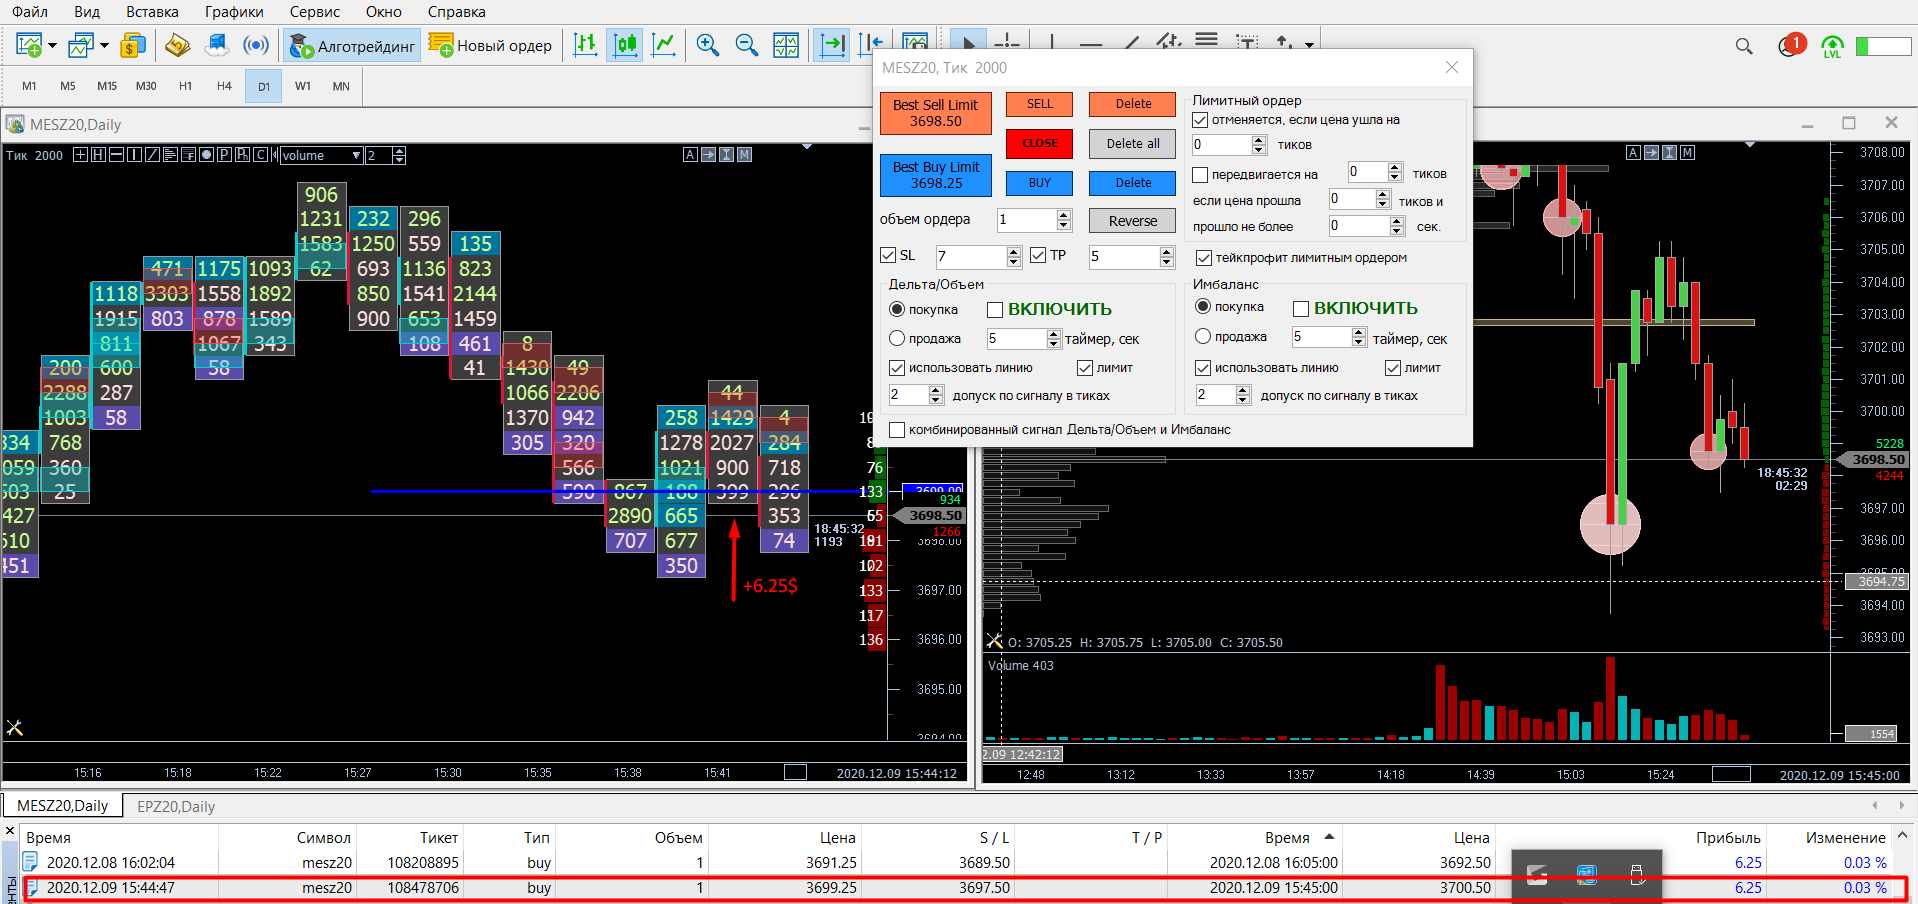Open the chart profiles icon
Image resolution: width=1918 pixels, height=904 pixels.
[80, 45]
